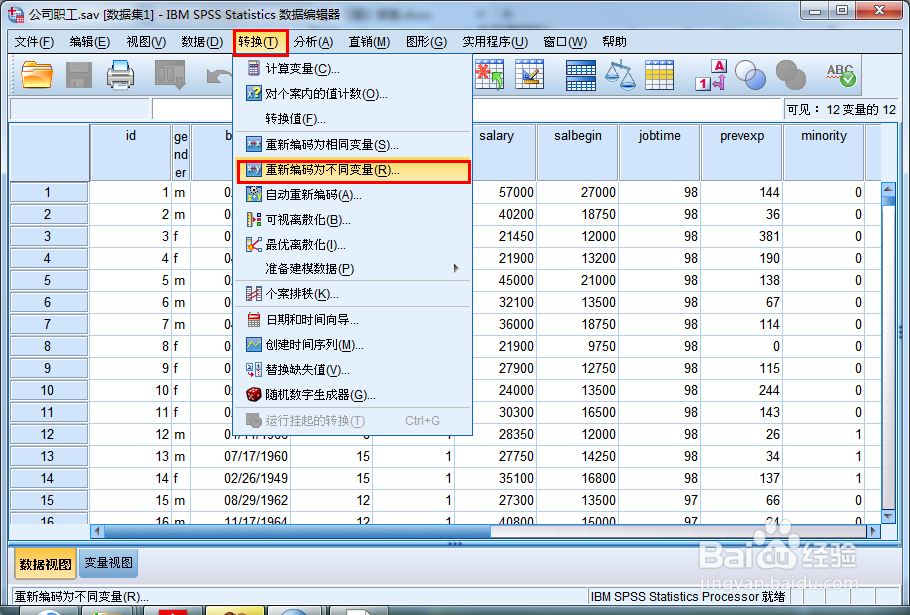This screenshot has height=615, width=910.
Task: Select the id column header
Action: [131, 152]
